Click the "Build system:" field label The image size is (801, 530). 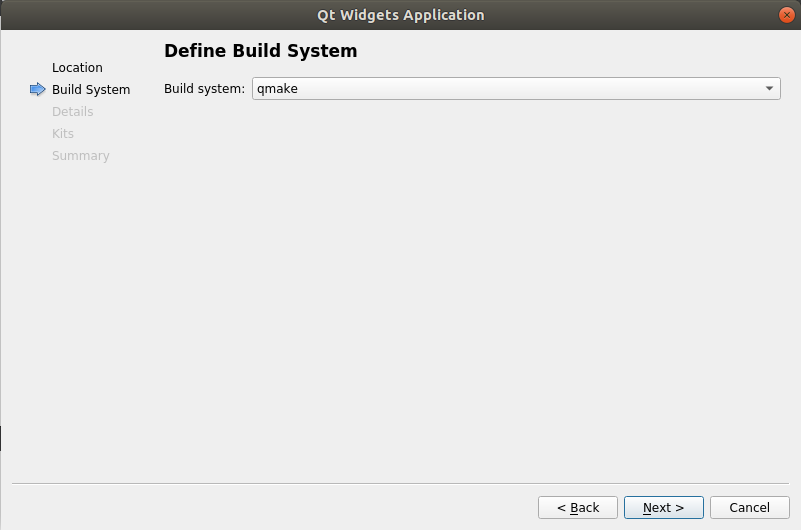tap(204, 89)
